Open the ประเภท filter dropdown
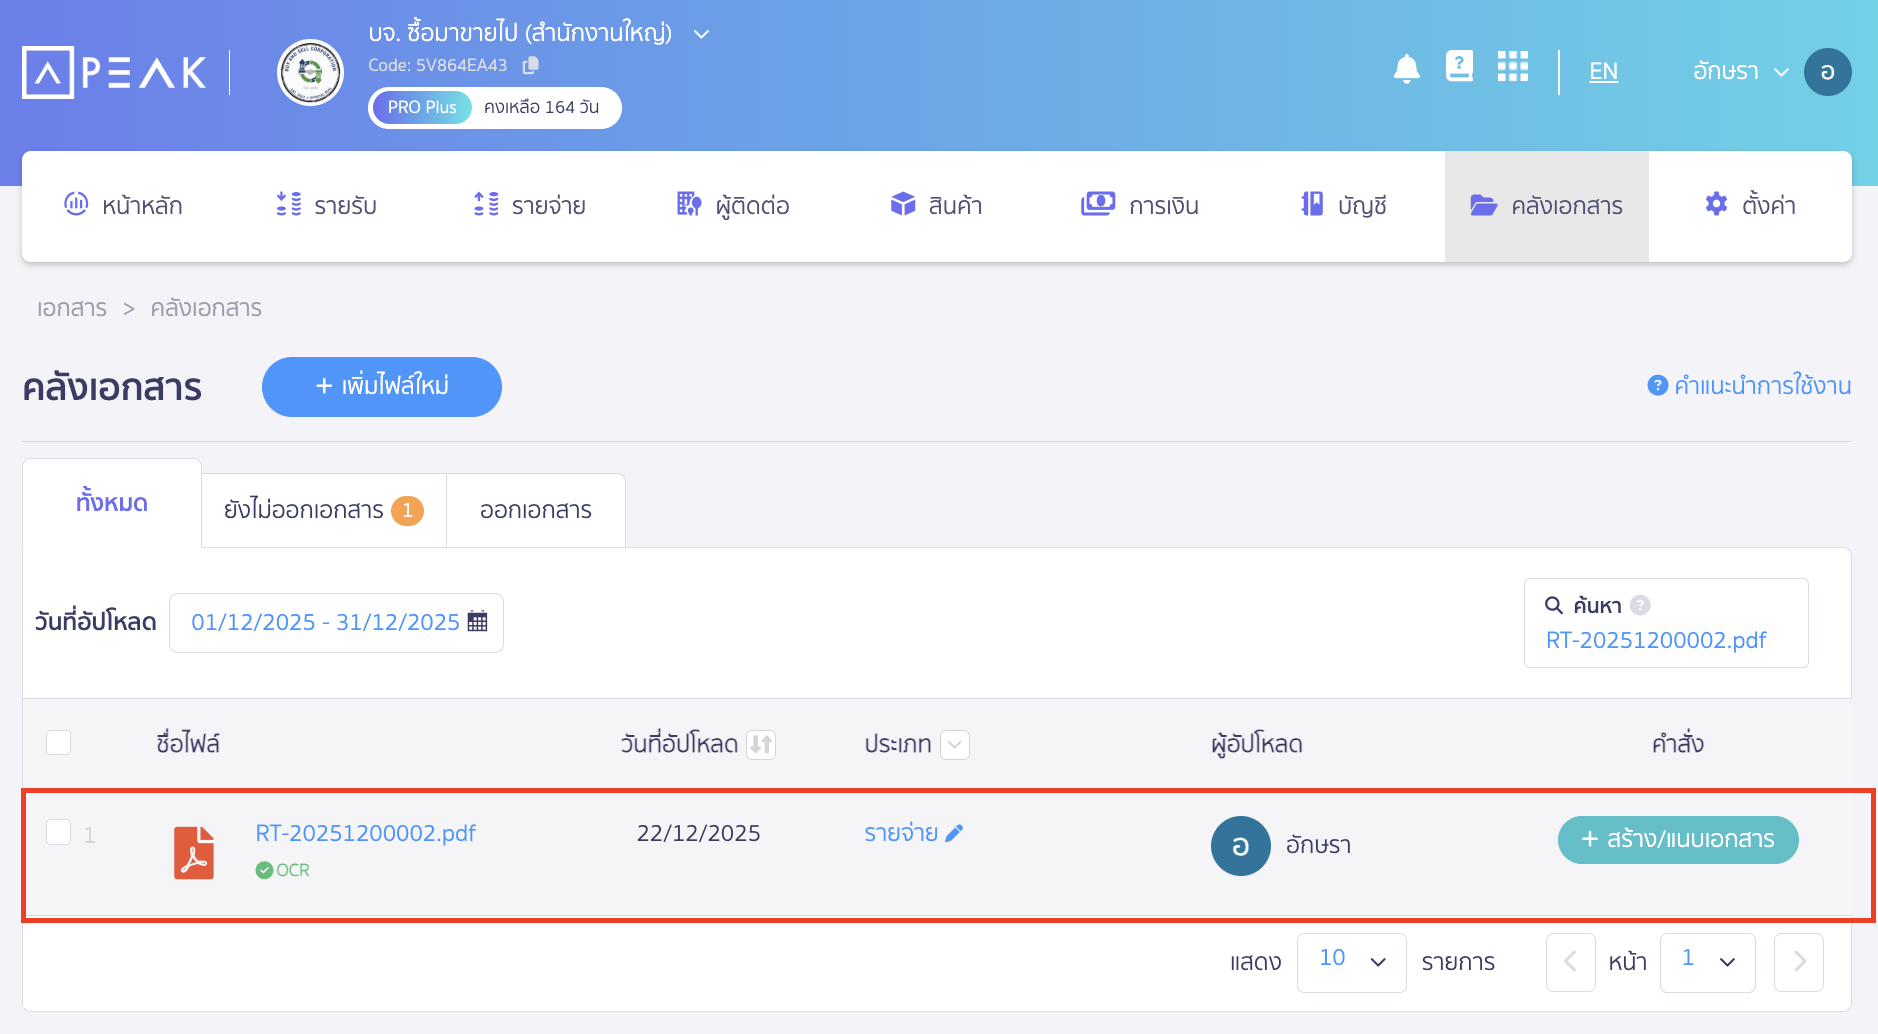The image size is (1878, 1034). [x=955, y=744]
